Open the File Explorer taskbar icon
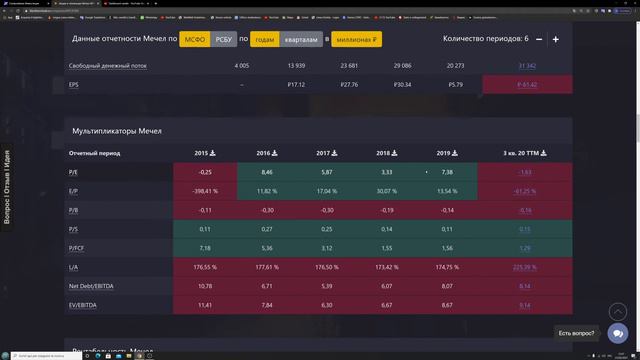 (x=129, y=356)
